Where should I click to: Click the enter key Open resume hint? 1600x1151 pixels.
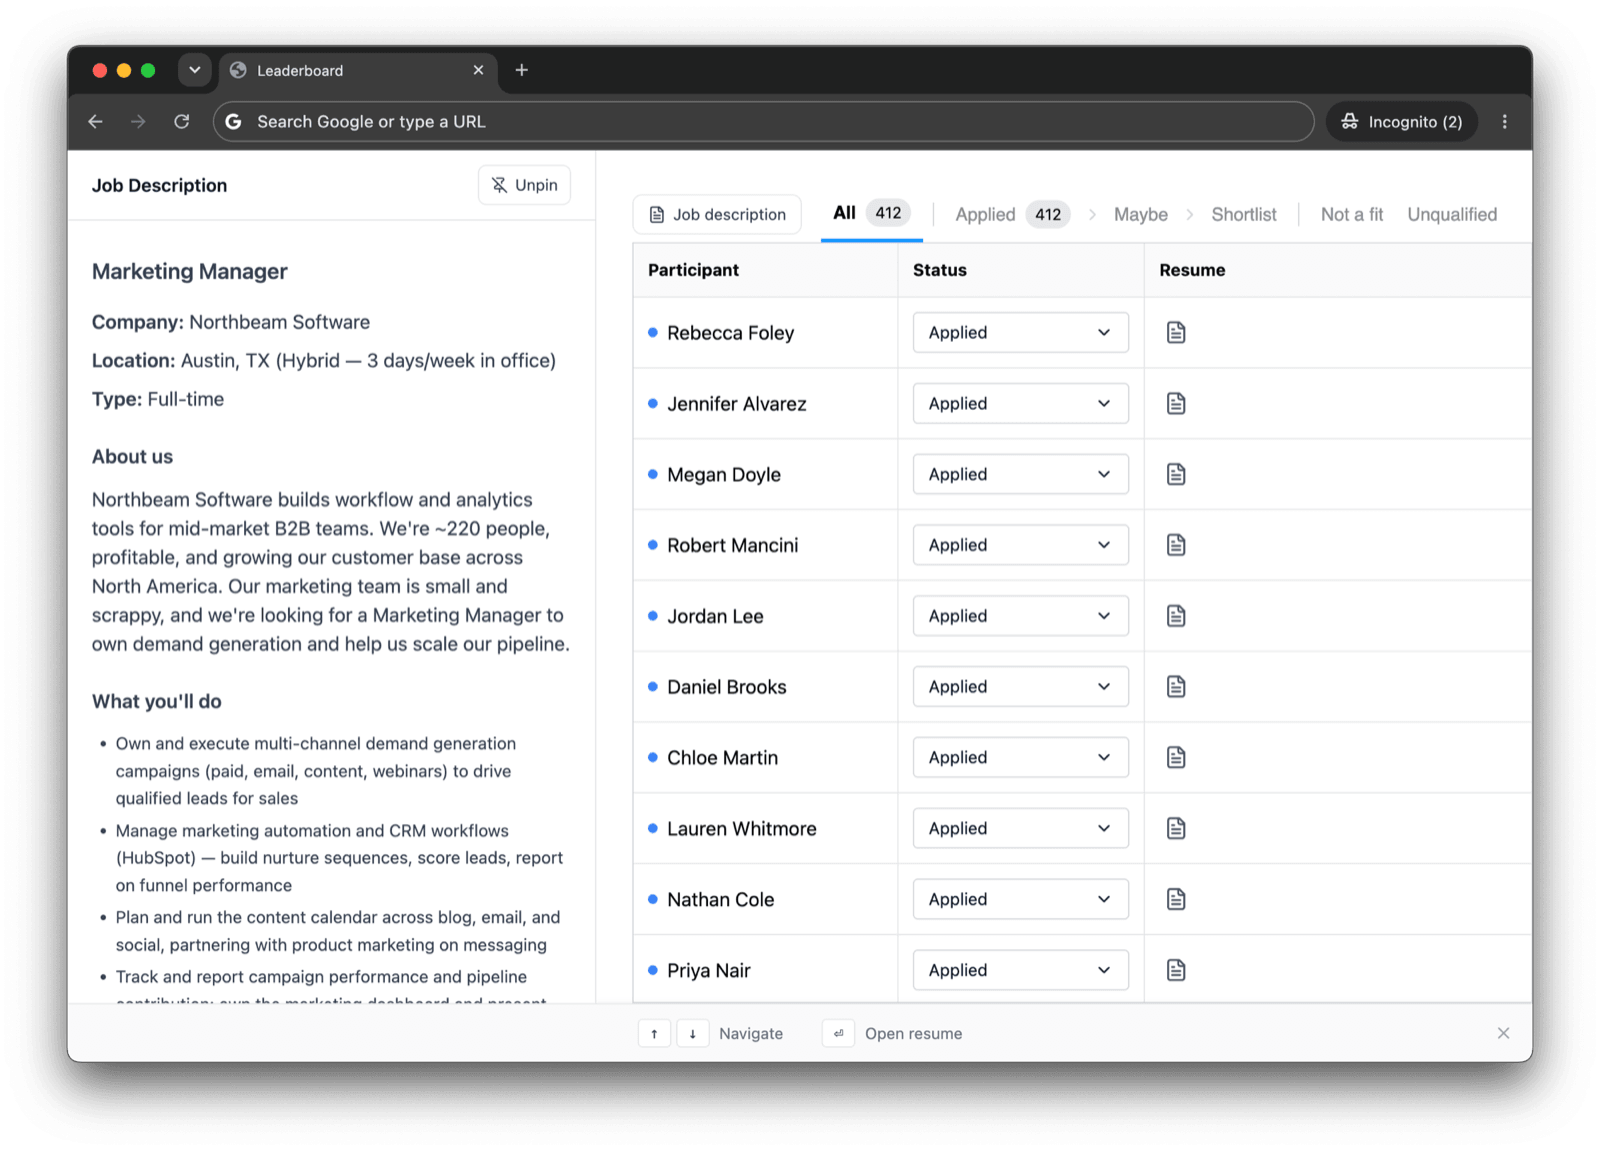[838, 1034]
